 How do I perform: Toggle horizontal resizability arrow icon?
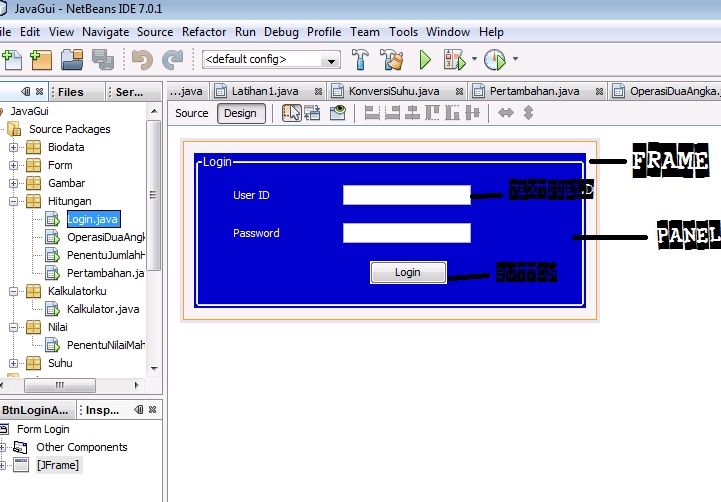[506, 113]
